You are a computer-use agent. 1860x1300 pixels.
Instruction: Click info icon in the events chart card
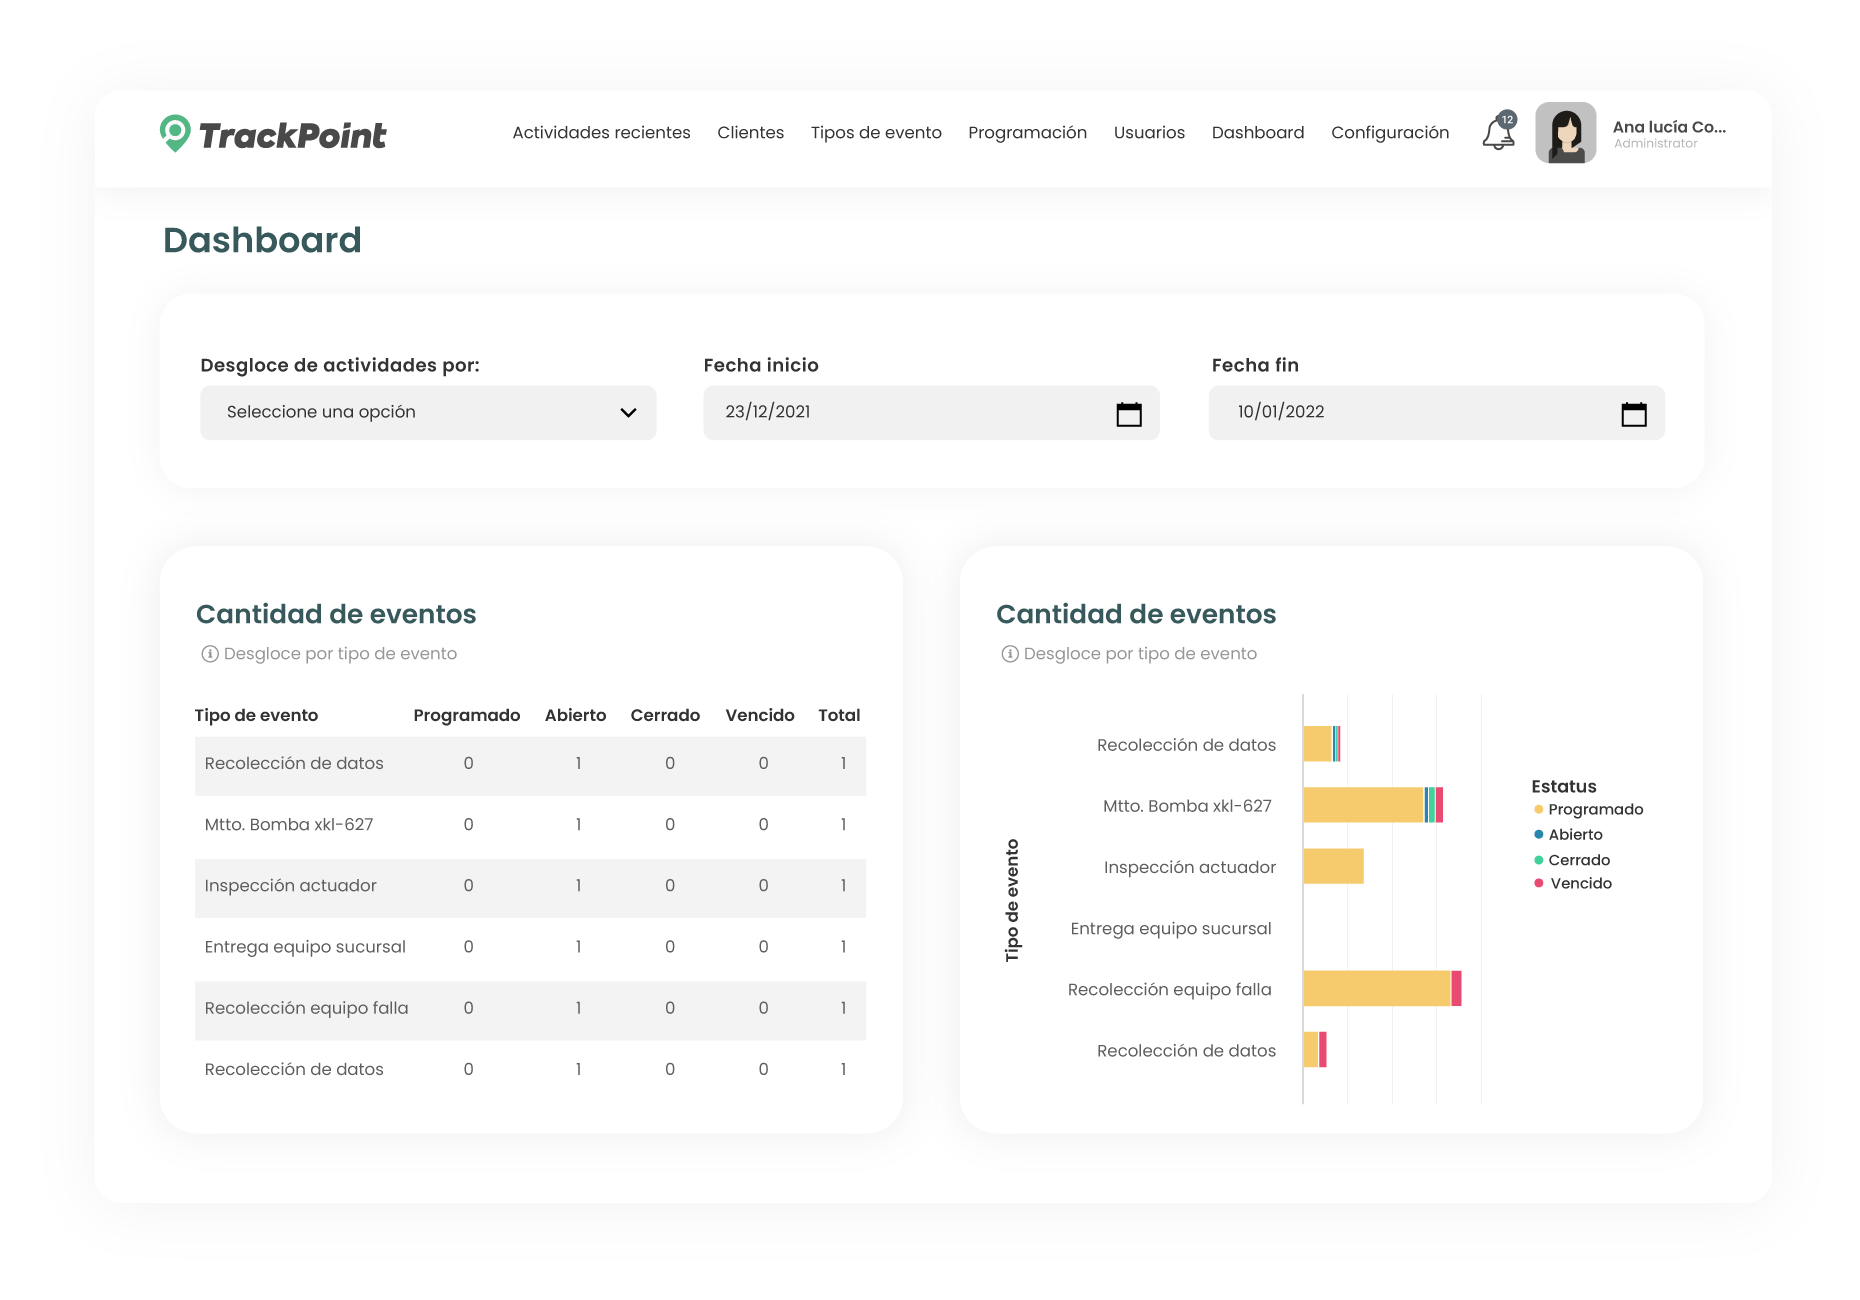point(1010,654)
